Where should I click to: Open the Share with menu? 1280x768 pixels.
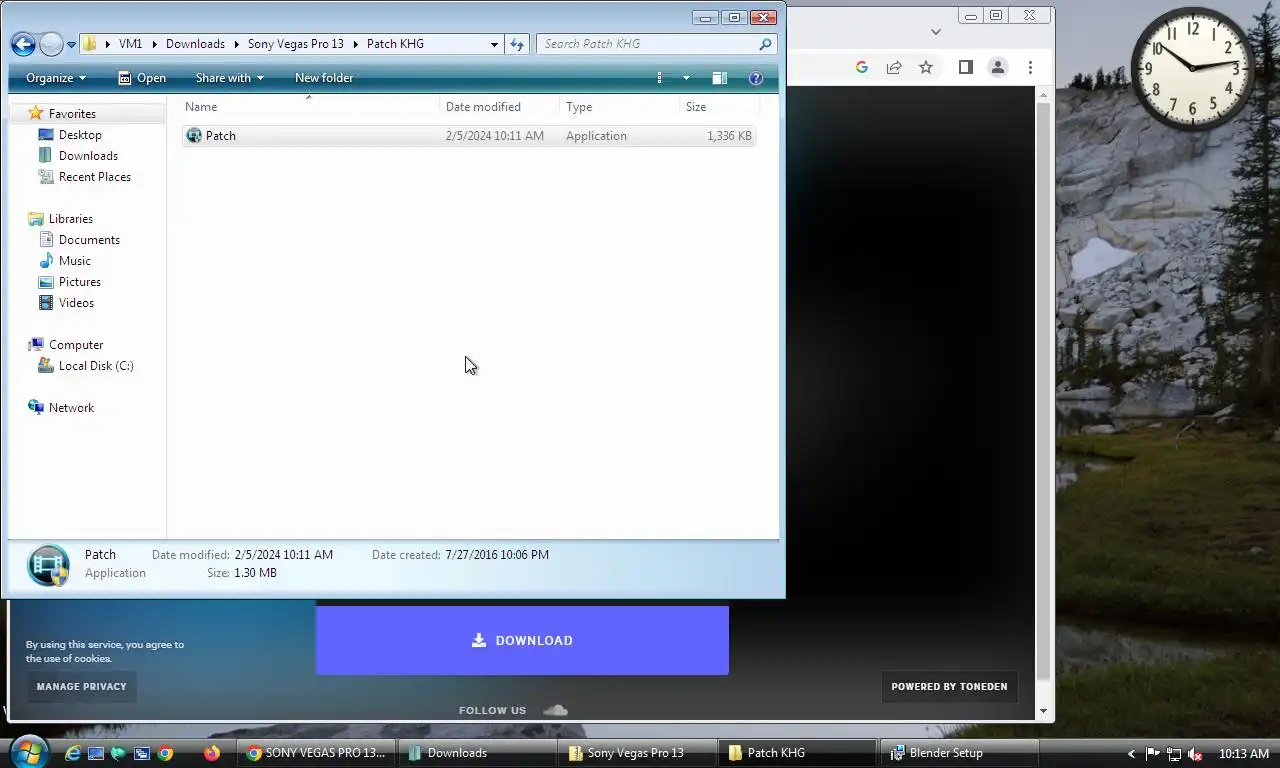click(229, 78)
